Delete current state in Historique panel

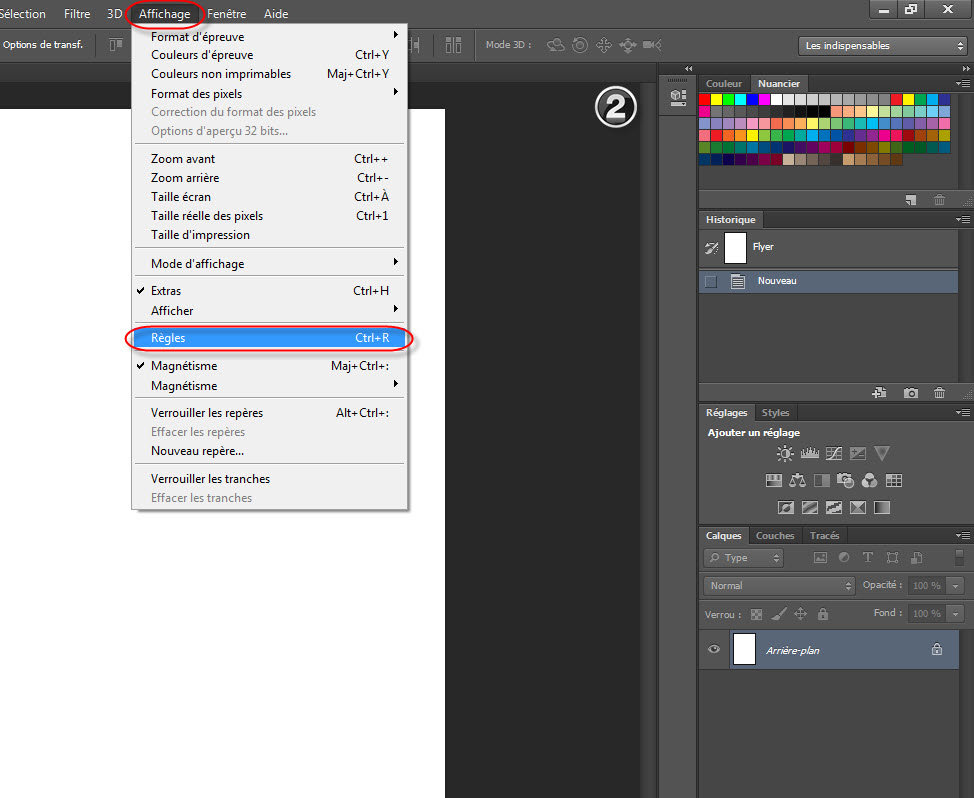939,392
